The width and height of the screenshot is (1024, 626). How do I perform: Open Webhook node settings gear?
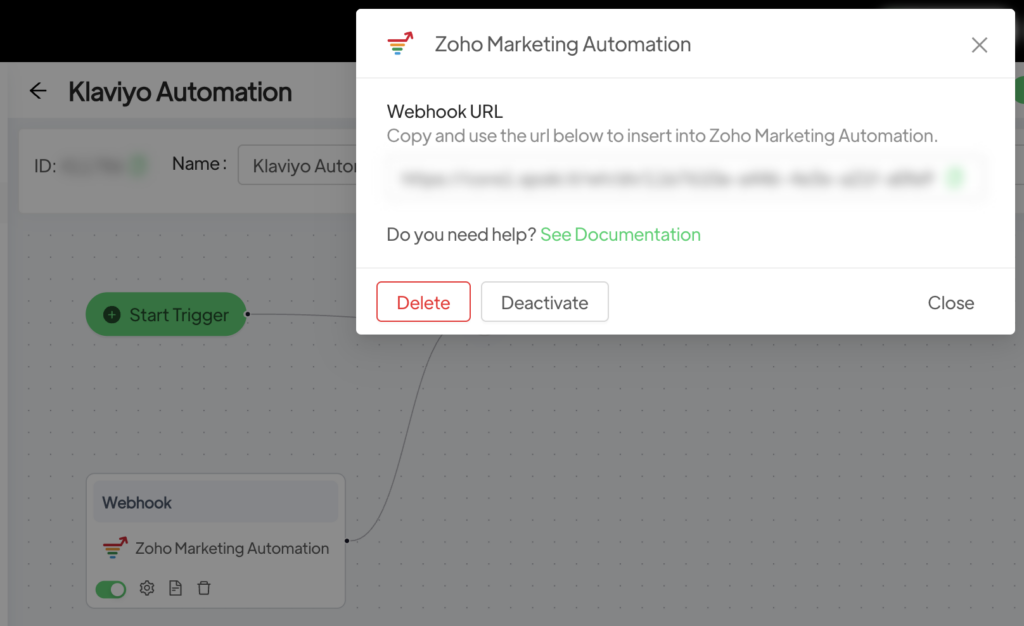click(147, 588)
